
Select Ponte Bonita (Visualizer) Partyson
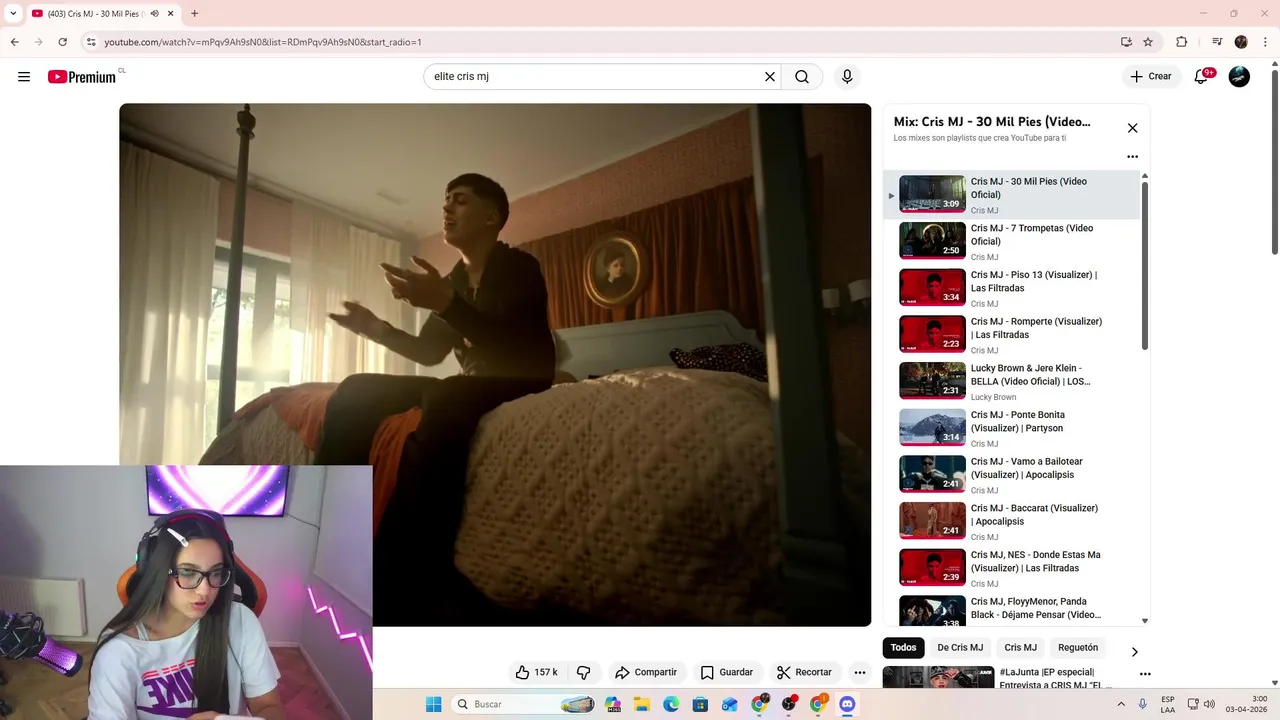click(x=1011, y=428)
